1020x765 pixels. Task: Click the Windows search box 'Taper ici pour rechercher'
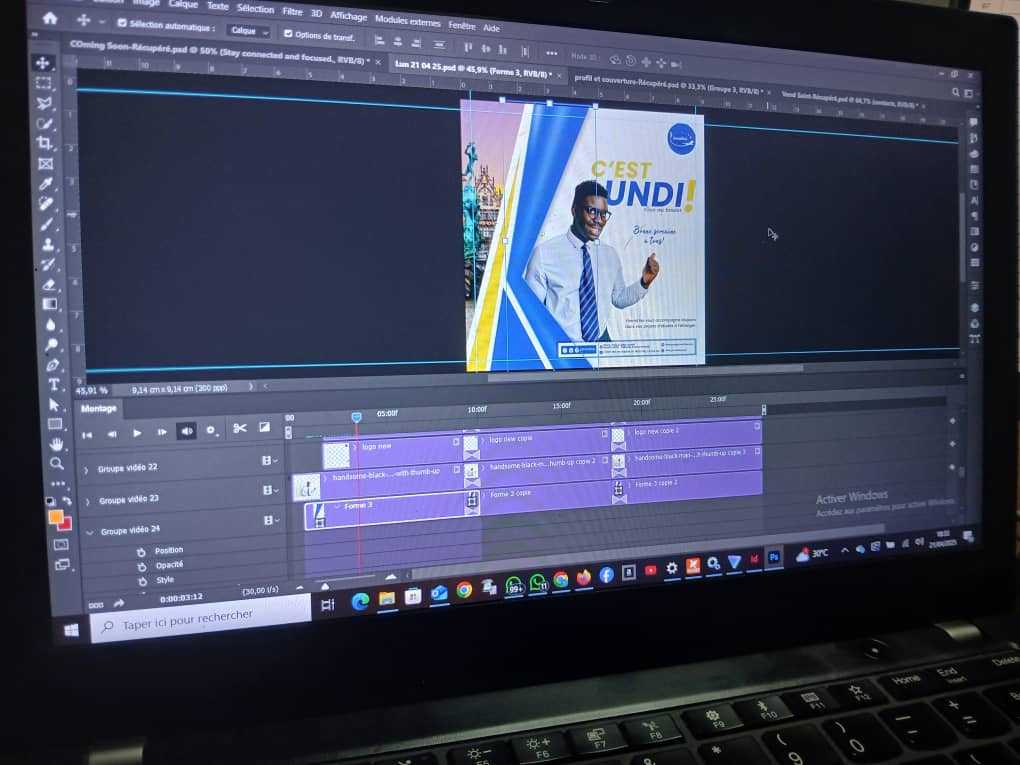coord(201,622)
